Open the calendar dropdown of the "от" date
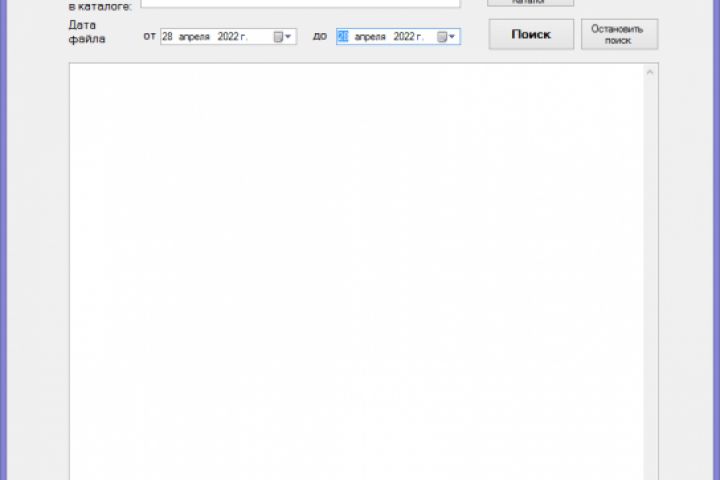This screenshot has width=720, height=480. [282, 37]
